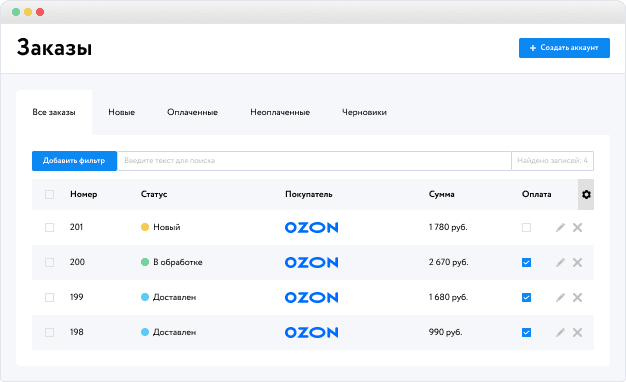Sort by the Номер column header
The image size is (626, 382).
click(x=83, y=194)
